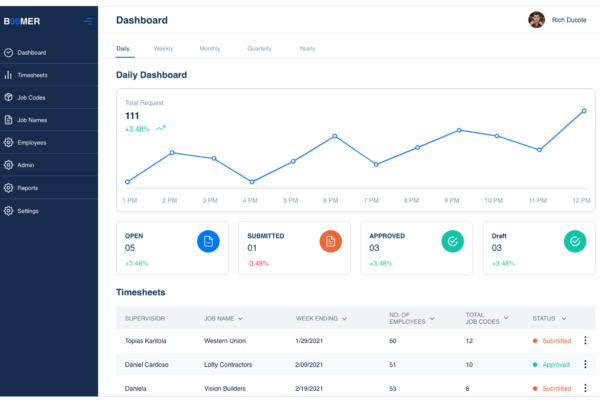Click the blue Open document icon

208,241
